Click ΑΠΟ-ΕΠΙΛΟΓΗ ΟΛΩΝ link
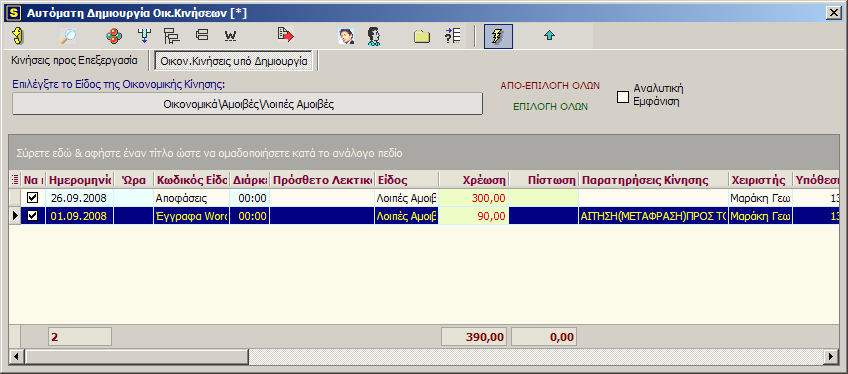 click(550, 85)
